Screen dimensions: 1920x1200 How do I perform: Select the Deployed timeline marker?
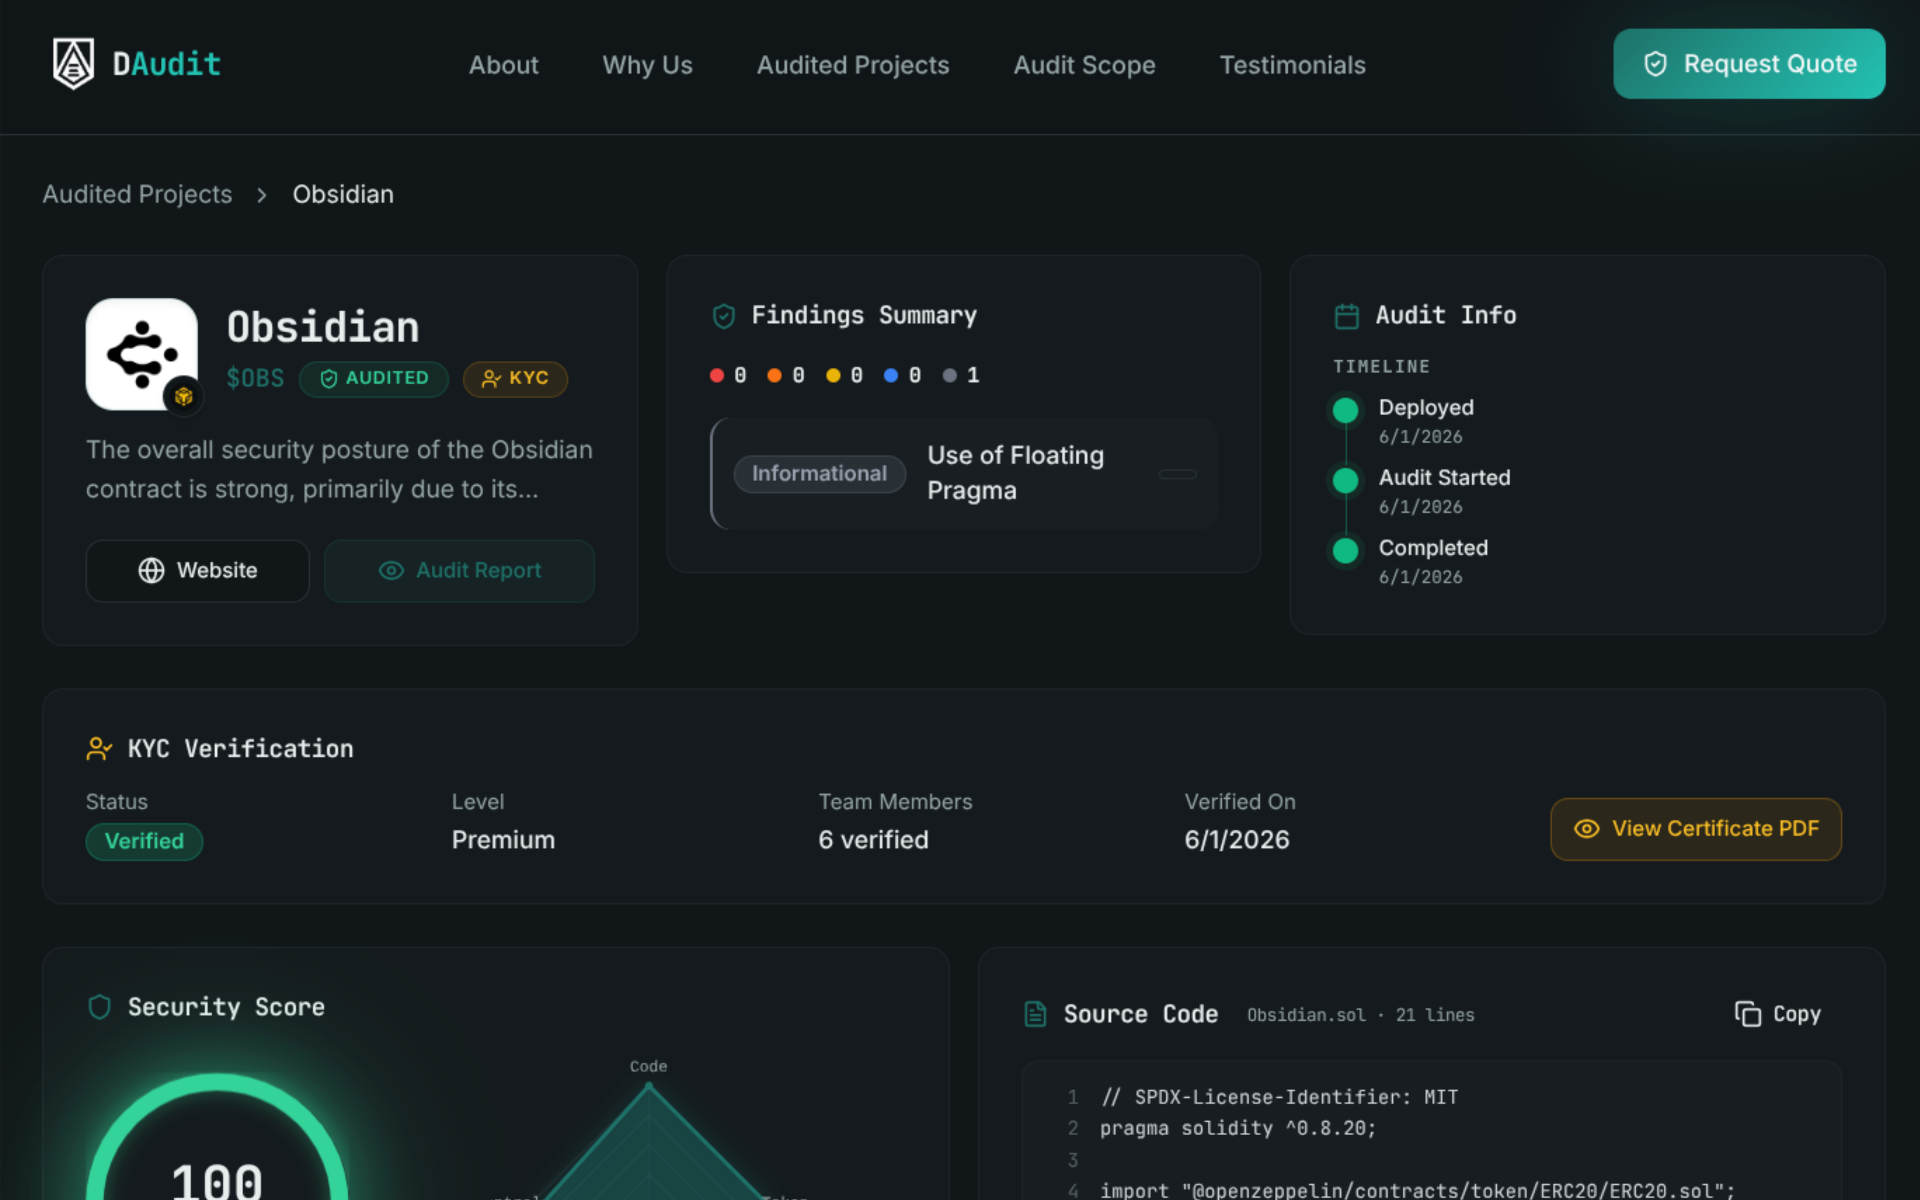click(1346, 410)
